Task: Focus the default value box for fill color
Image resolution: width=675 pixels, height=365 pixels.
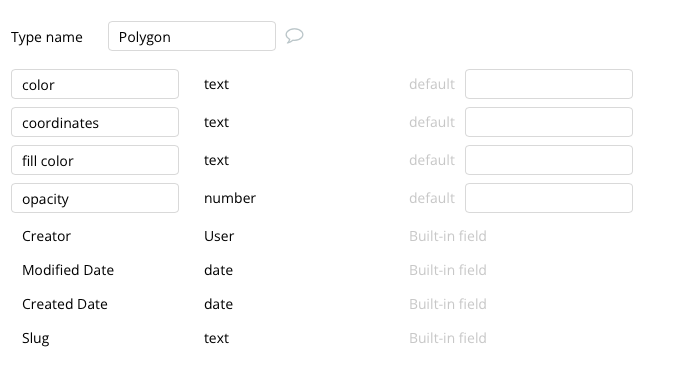Action: [549, 160]
